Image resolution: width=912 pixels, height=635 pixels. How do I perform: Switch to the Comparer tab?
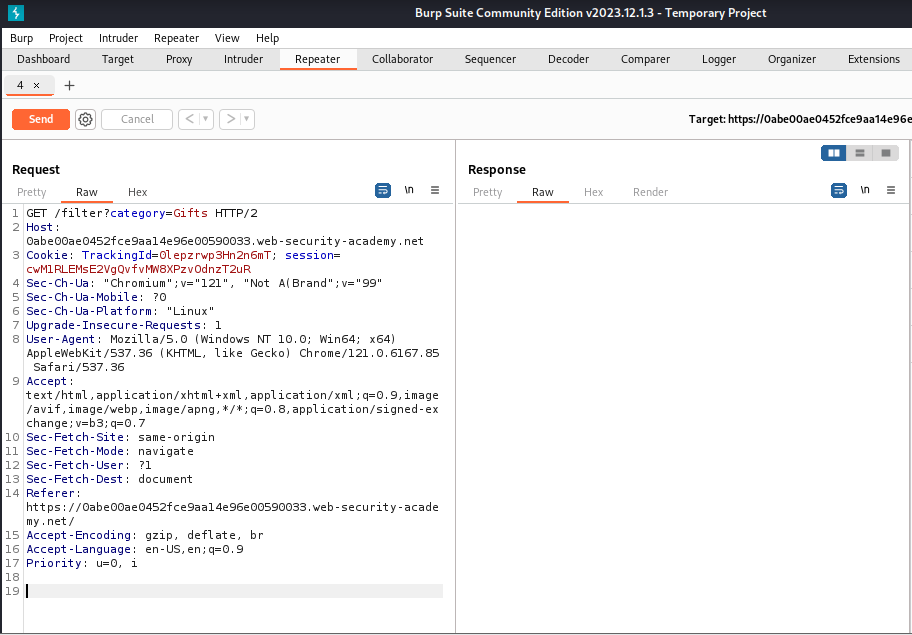[x=645, y=59]
